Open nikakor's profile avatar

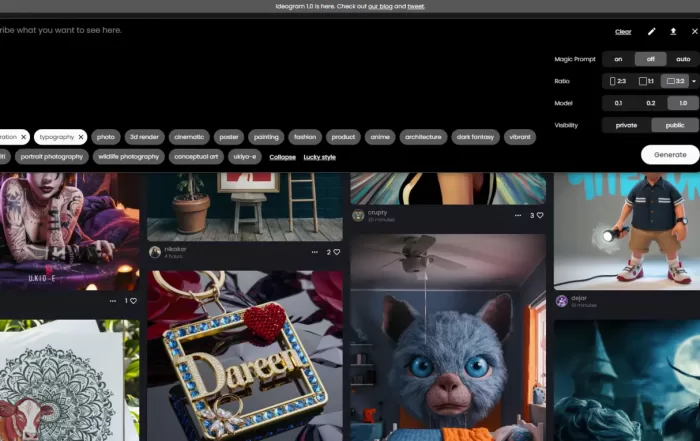tap(155, 252)
